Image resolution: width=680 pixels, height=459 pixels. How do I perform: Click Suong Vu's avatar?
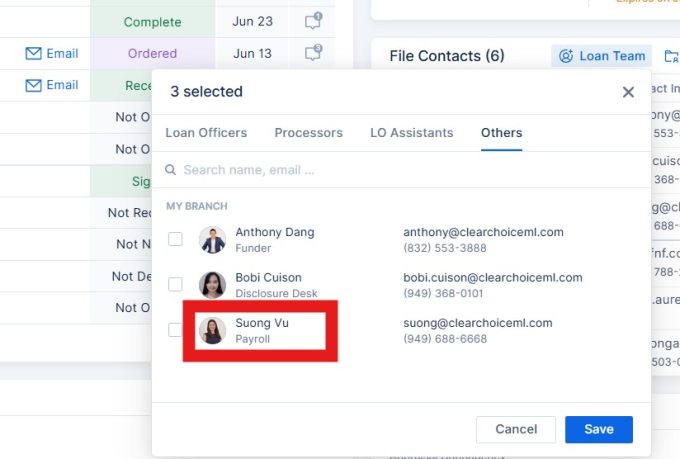[212, 331]
